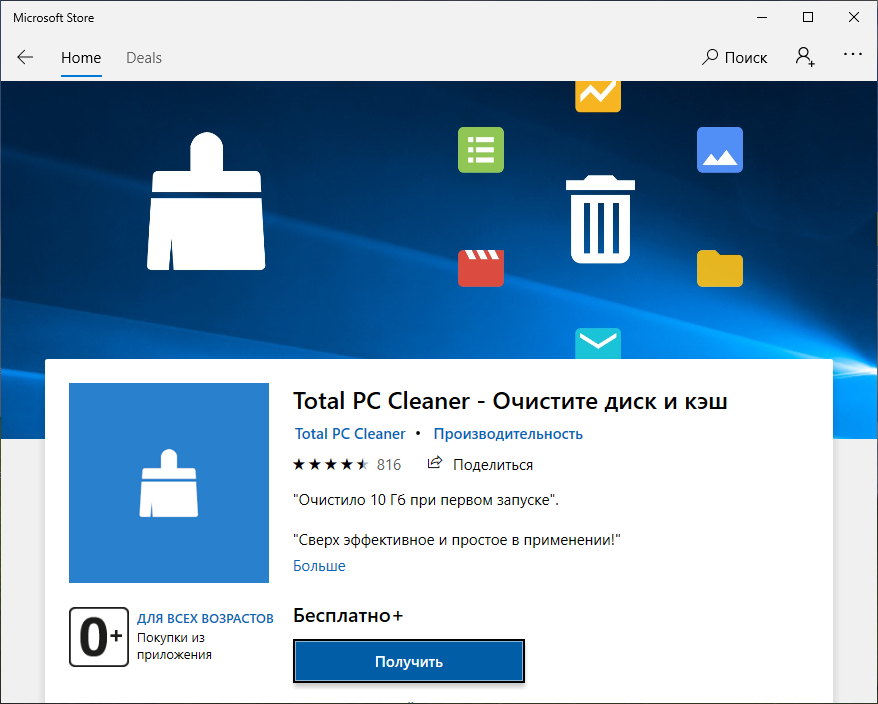Click the Бесплатно+ price text
The width and height of the screenshot is (878, 704).
tap(348, 616)
